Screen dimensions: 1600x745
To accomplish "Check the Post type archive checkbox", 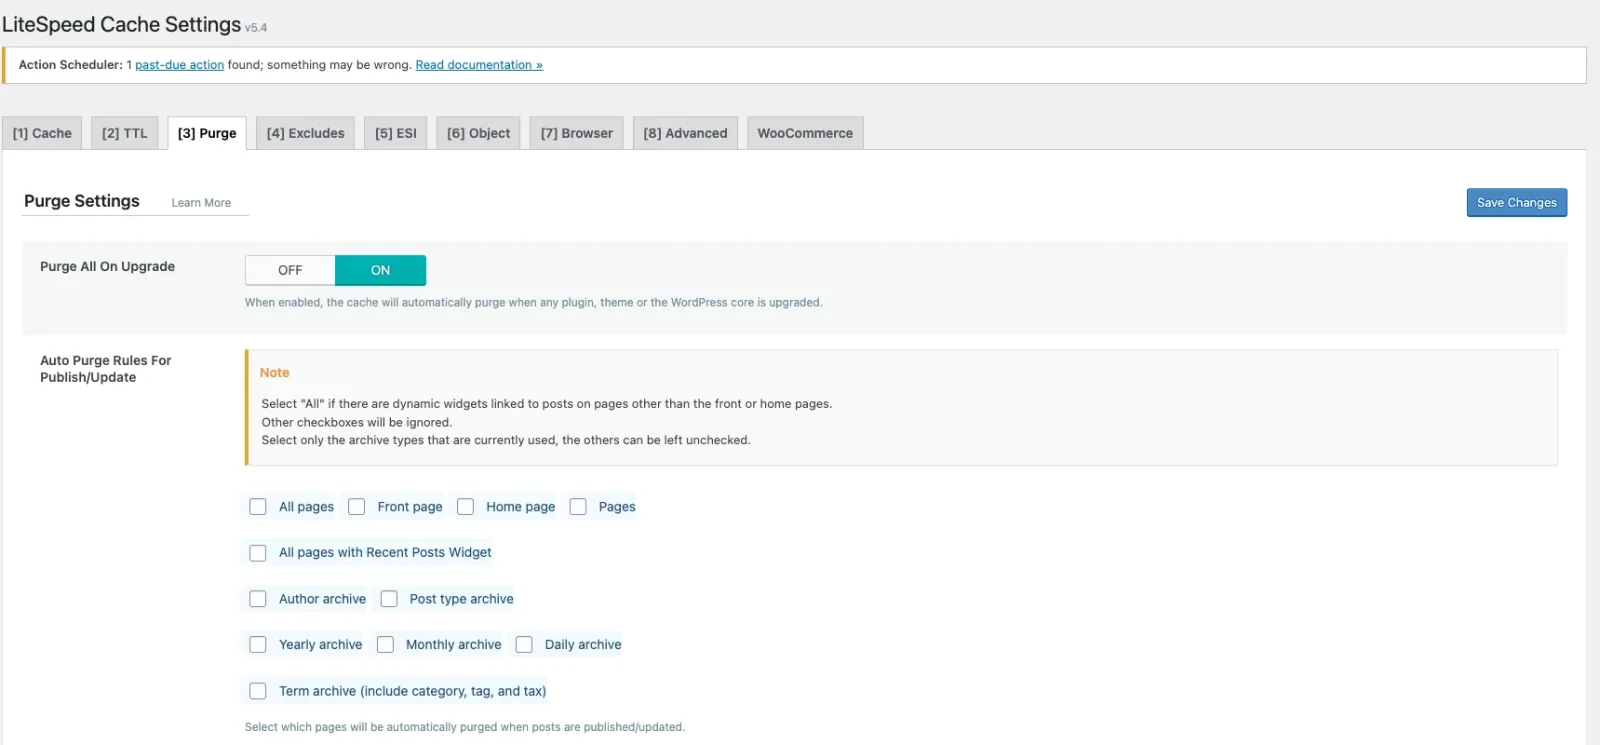I will point(389,599).
